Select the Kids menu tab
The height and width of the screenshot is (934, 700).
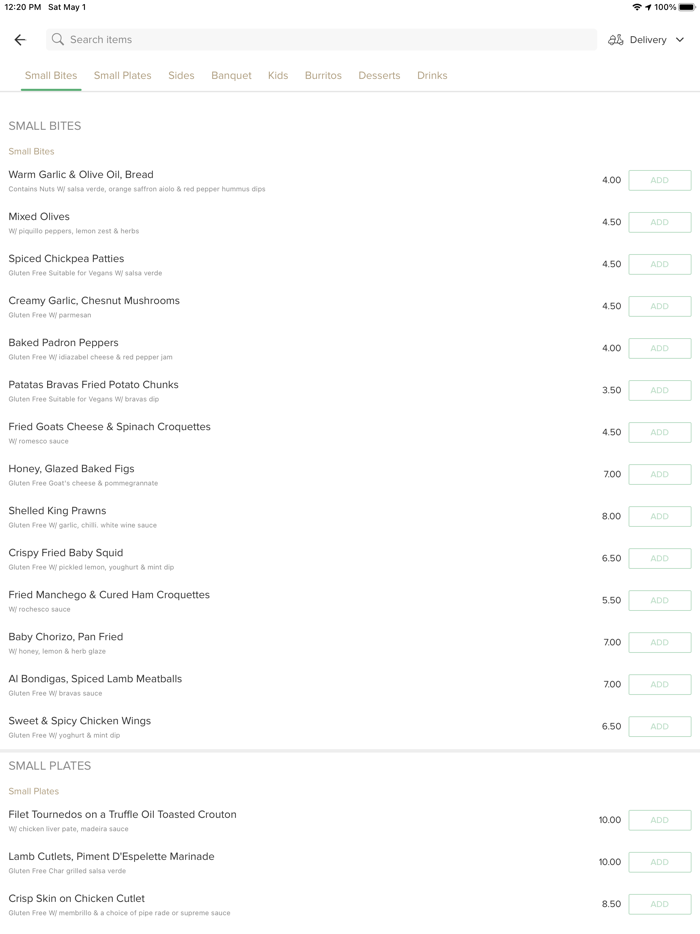pyautogui.click(x=278, y=76)
